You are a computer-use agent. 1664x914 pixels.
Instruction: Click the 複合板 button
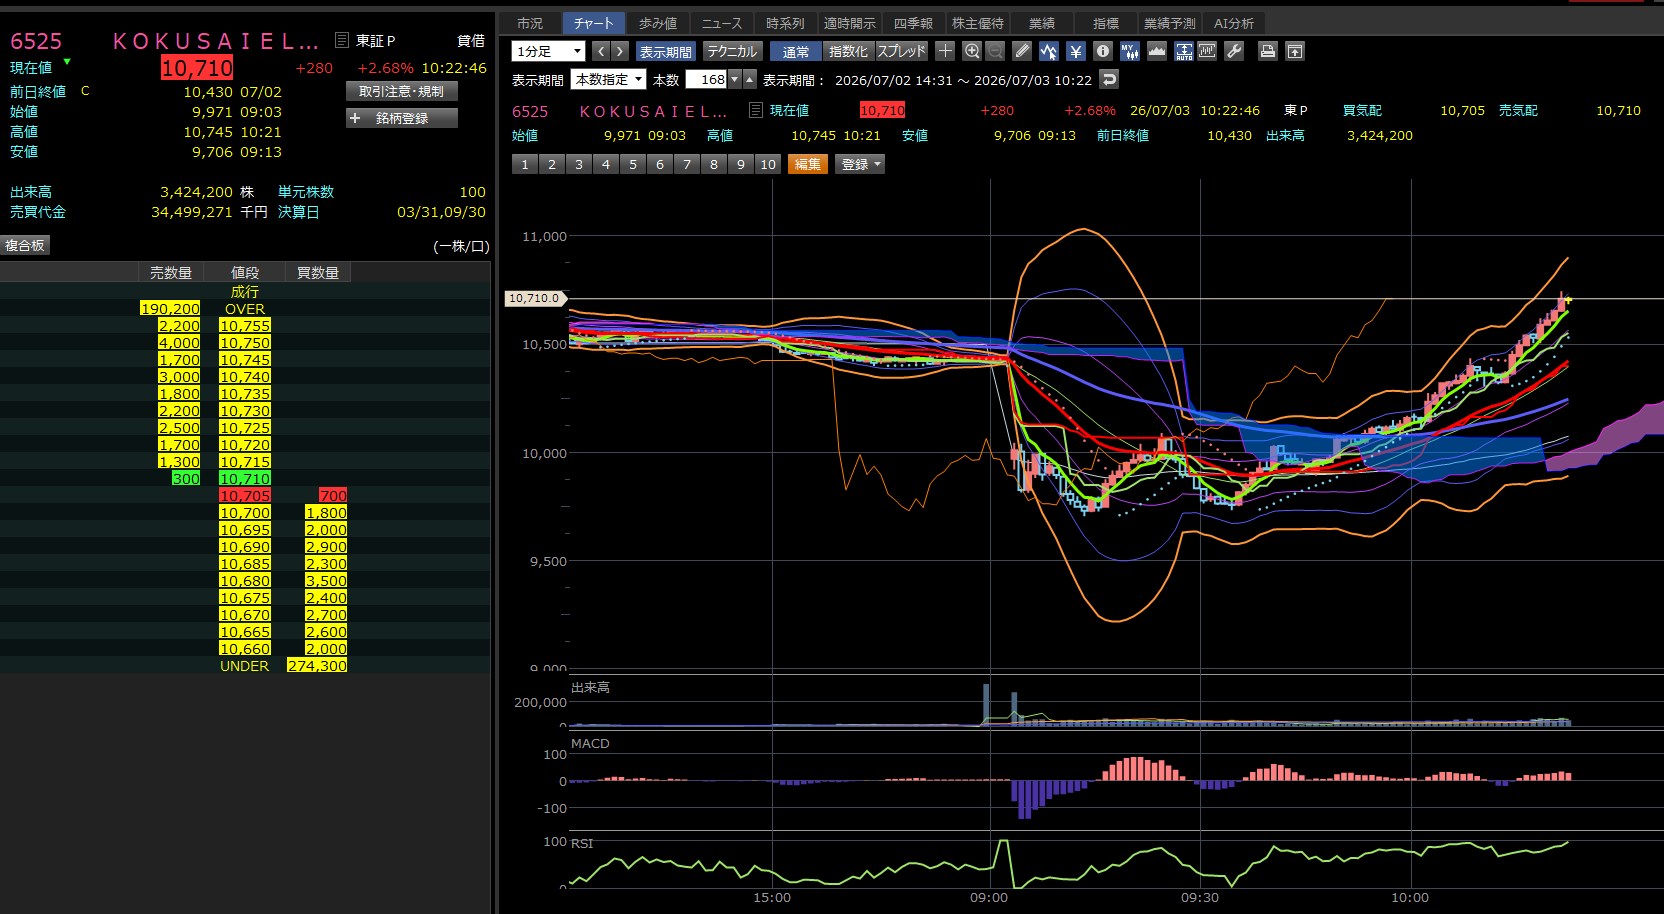click(25, 245)
